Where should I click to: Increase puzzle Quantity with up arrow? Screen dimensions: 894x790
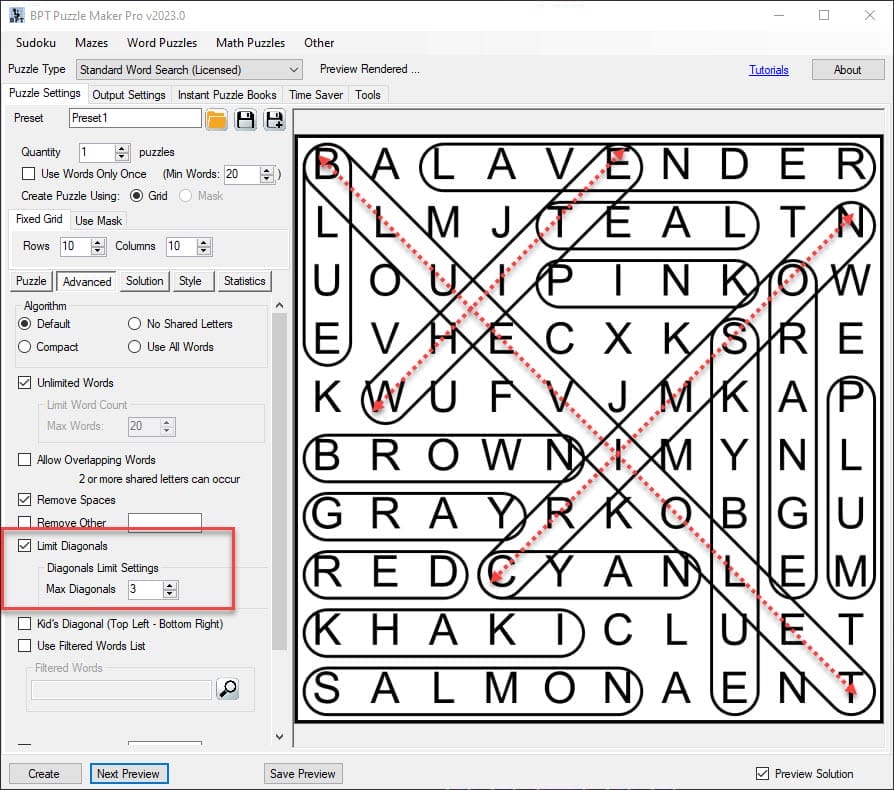[x=122, y=148]
